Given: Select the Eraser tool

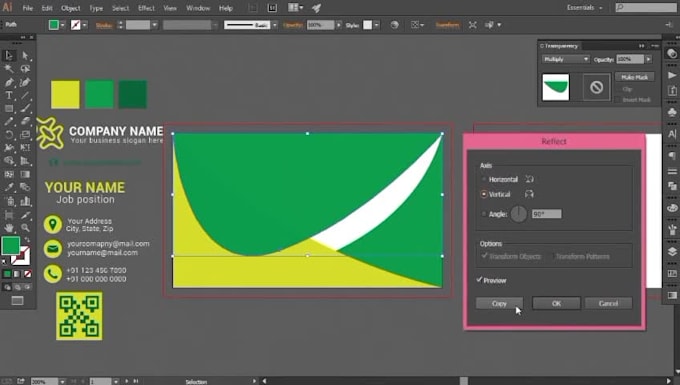Looking at the screenshot, I should pyautogui.click(x=25, y=121).
